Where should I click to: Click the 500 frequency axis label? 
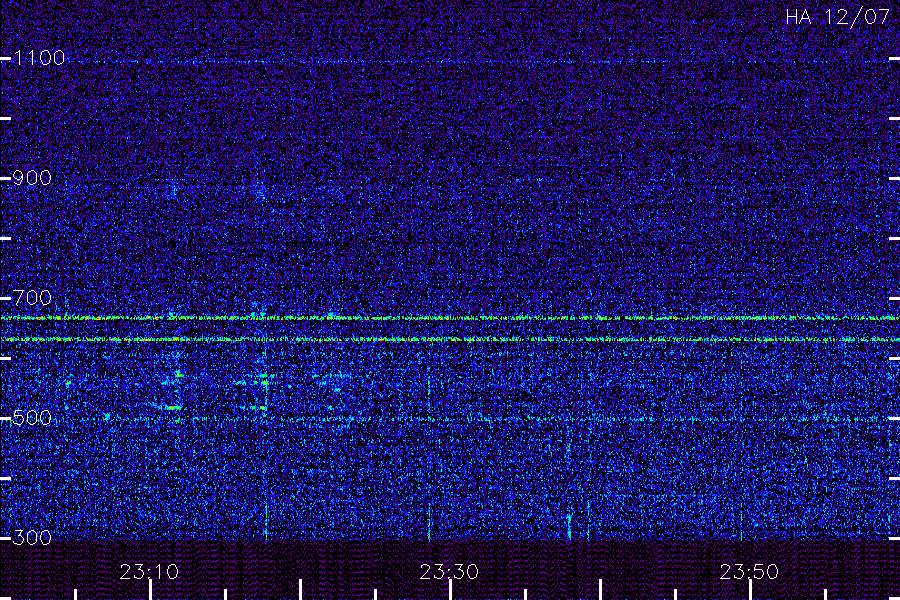pos(32,418)
